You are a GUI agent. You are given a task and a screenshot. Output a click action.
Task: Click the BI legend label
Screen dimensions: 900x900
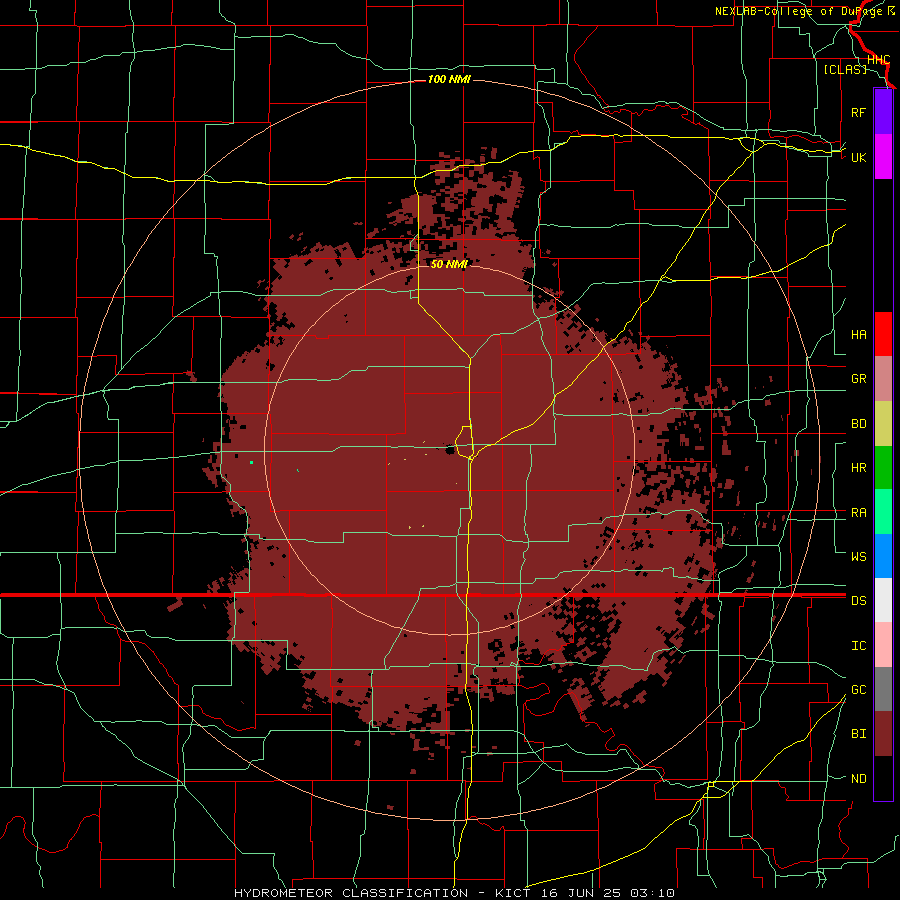(x=859, y=734)
